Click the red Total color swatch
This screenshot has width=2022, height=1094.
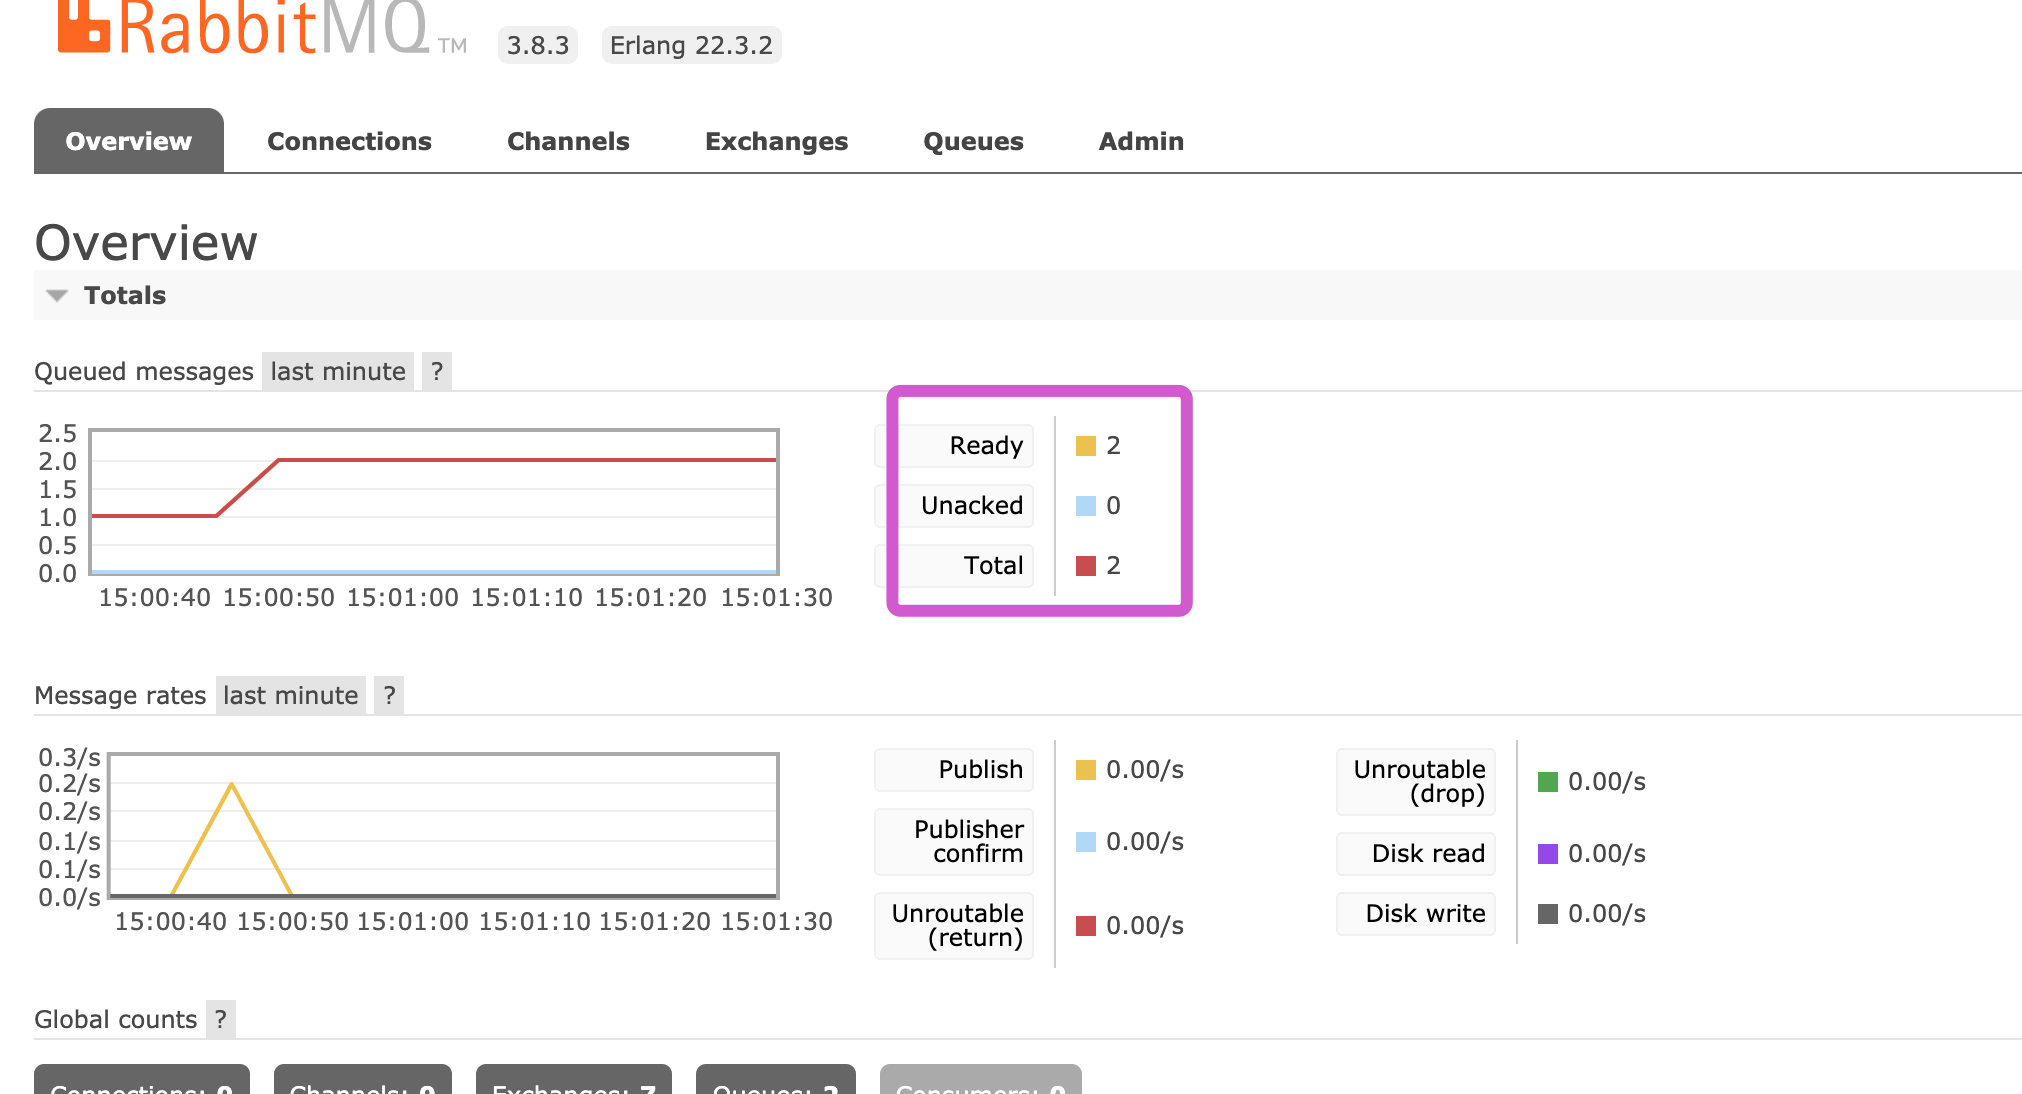pyautogui.click(x=1085, y=566)
